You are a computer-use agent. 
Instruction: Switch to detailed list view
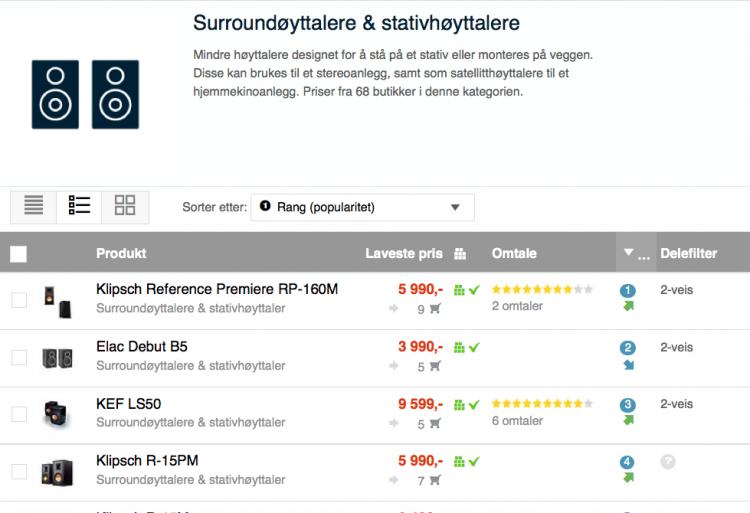pos(79,206)
